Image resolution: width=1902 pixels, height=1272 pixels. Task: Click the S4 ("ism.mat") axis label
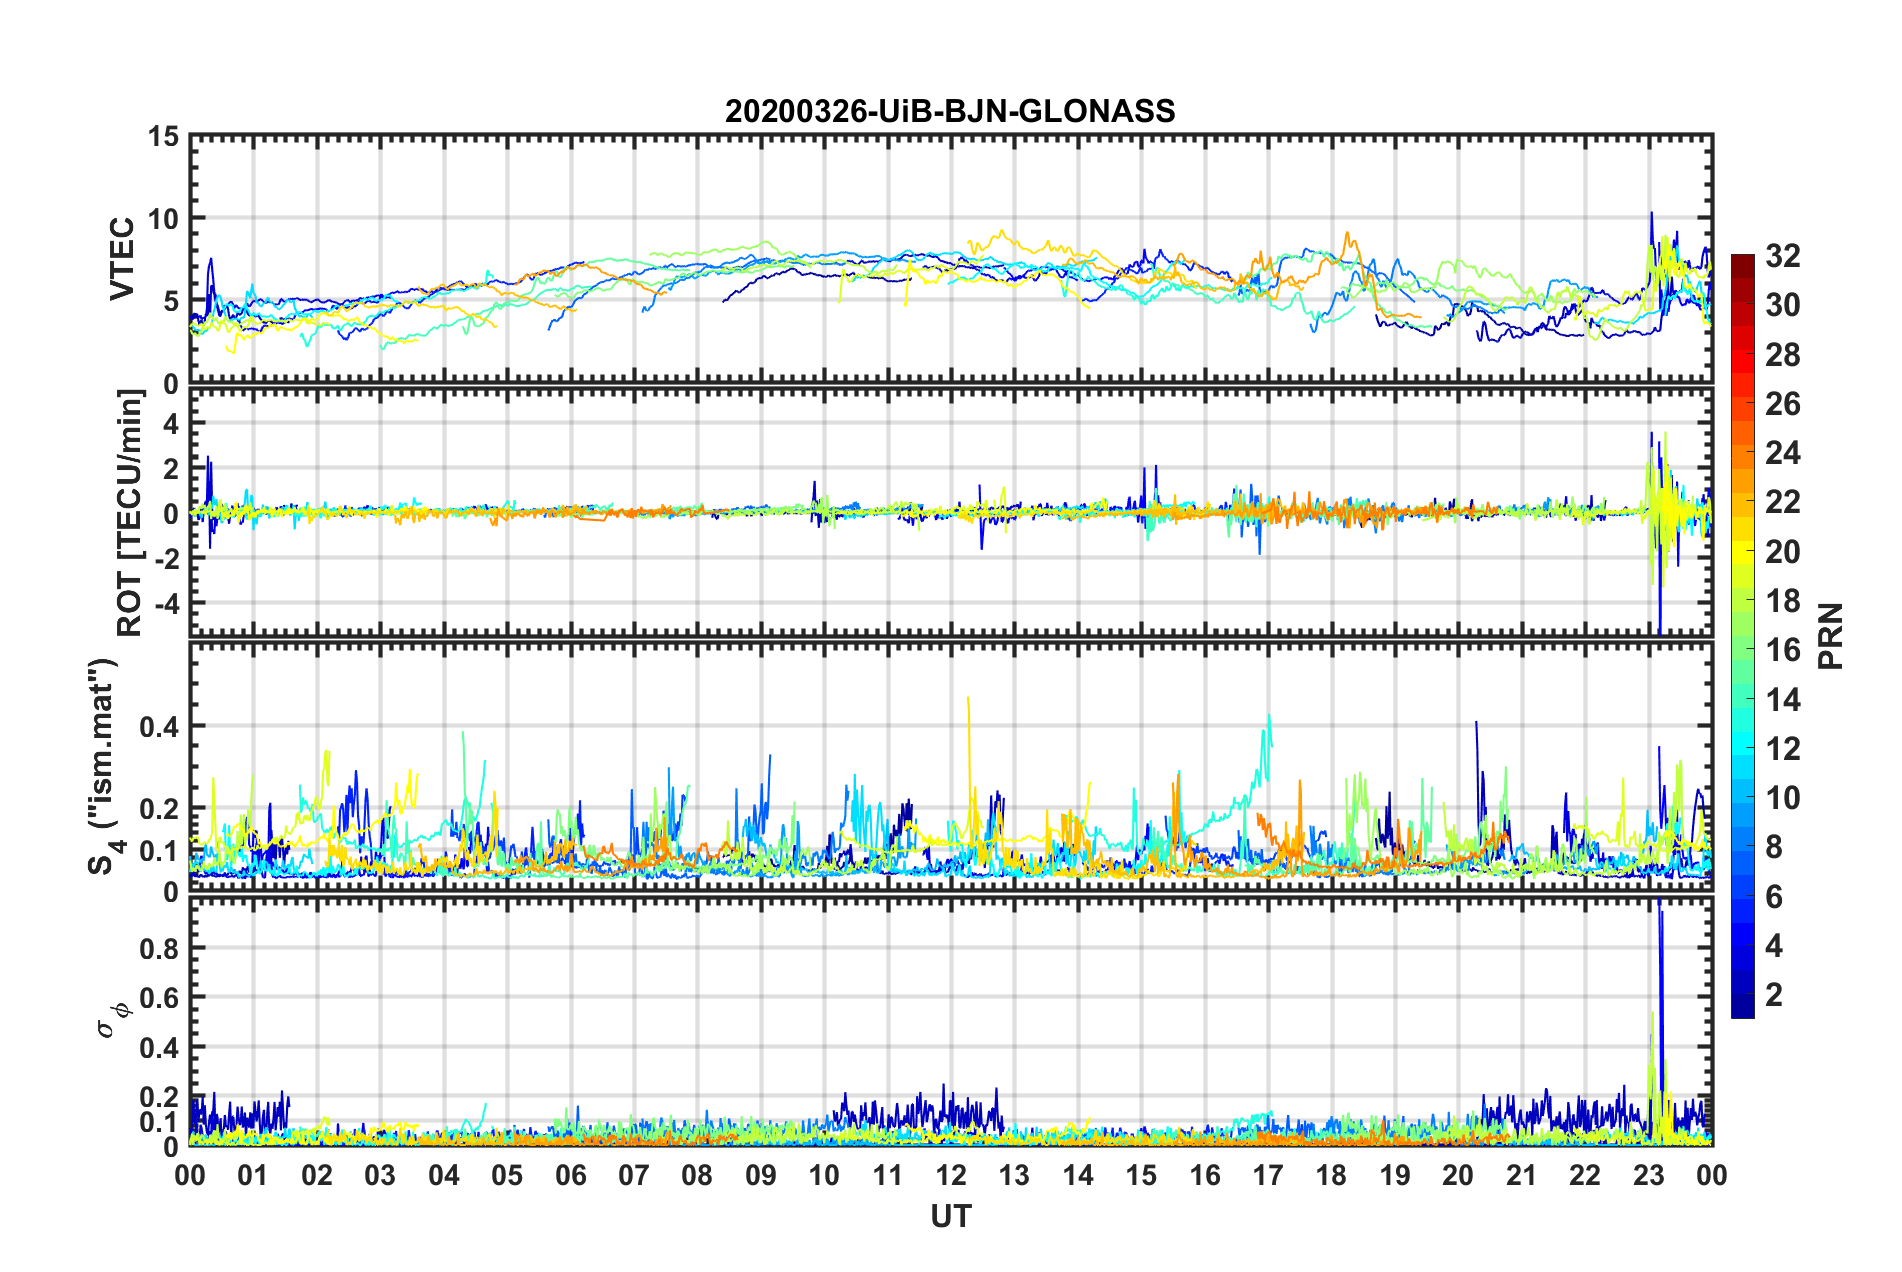coord(104,766)
